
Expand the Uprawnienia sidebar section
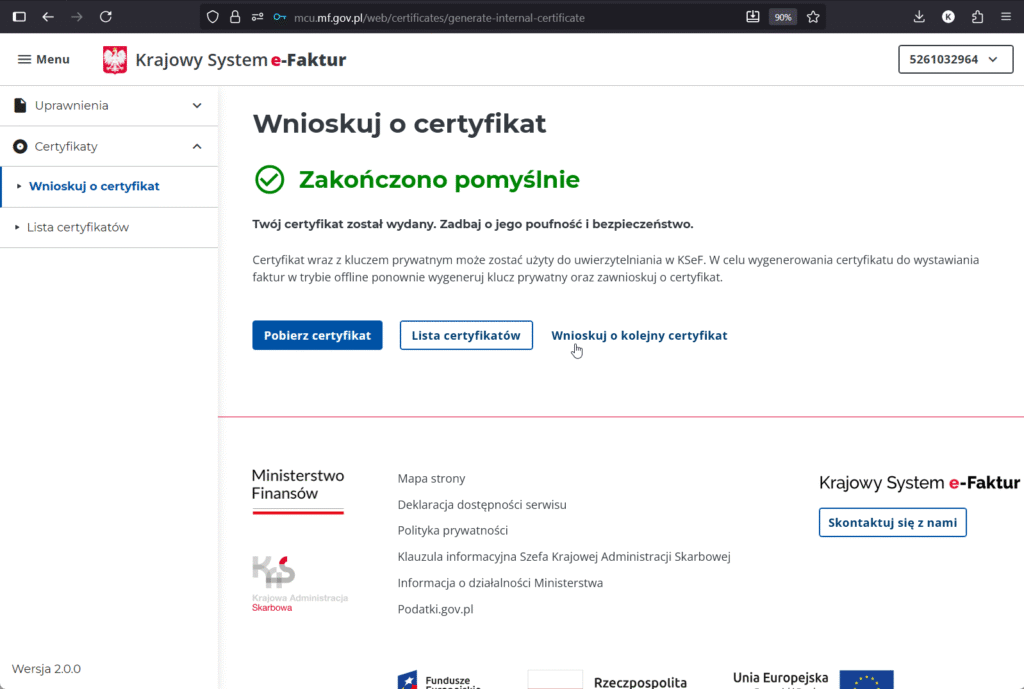pyautogui.click(x=109, y=105)
